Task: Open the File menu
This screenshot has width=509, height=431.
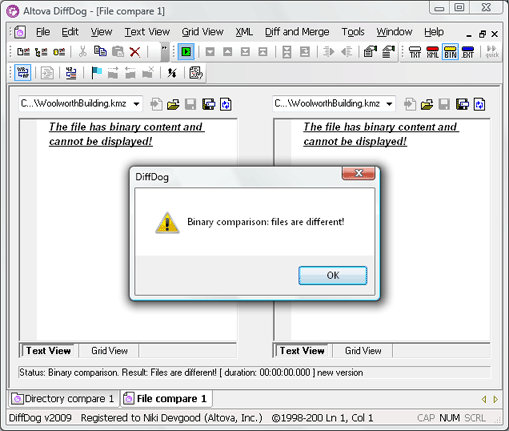Action: 43,32
